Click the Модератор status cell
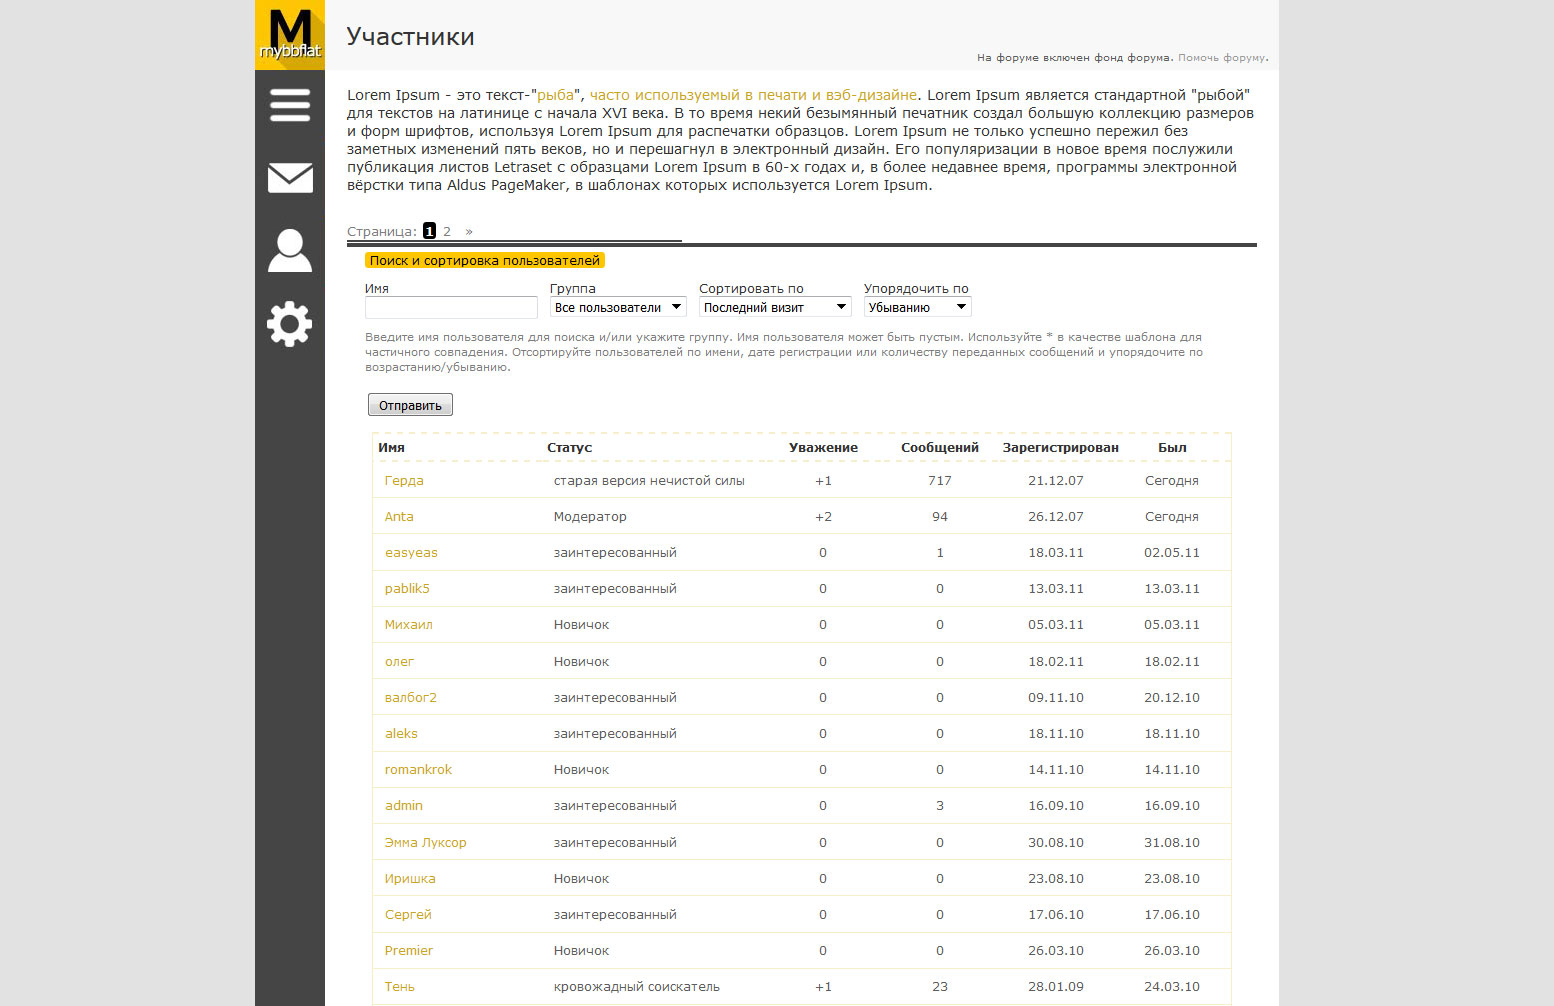Viewport: 1554px width, 1006px height. click(x=590, y=516)
